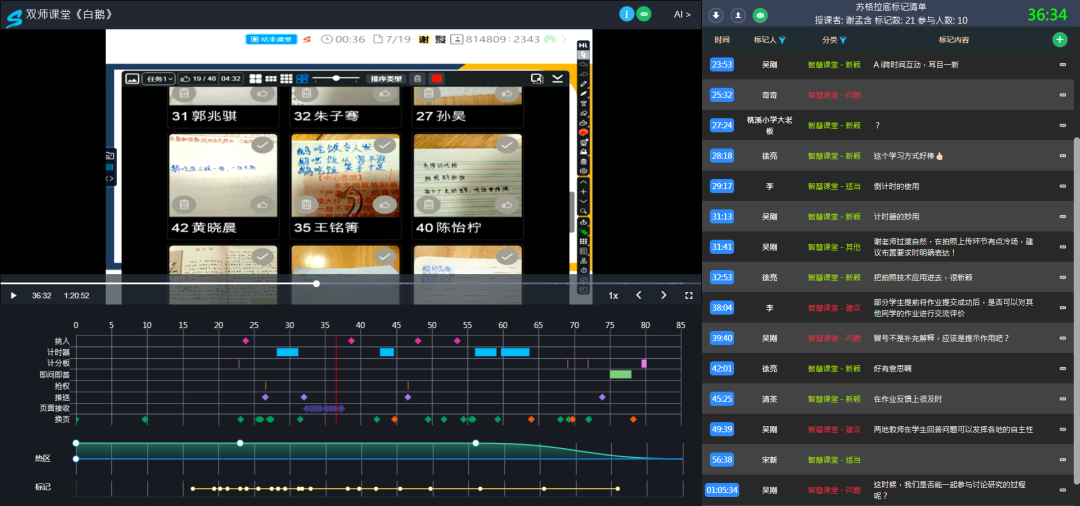The width and height of the screenshot is (1080, 506).
Task: Filter markers by 分类 funnel
Action: pyautogui.click(x=843, y=41)
